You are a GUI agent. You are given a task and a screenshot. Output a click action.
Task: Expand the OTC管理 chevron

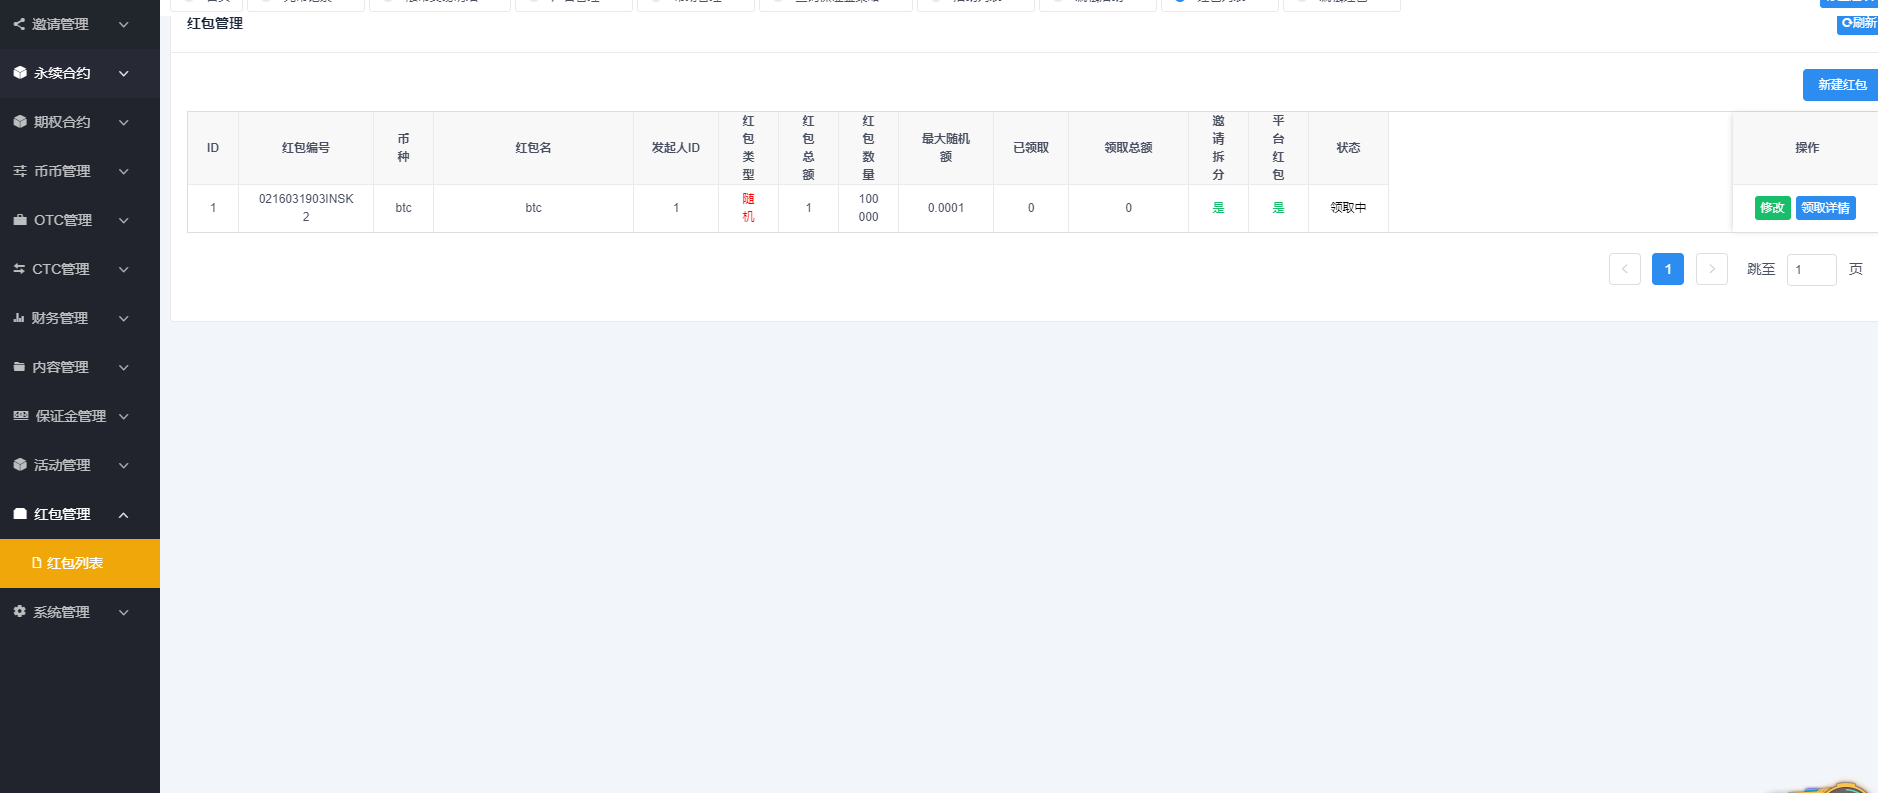coord(124,220)
